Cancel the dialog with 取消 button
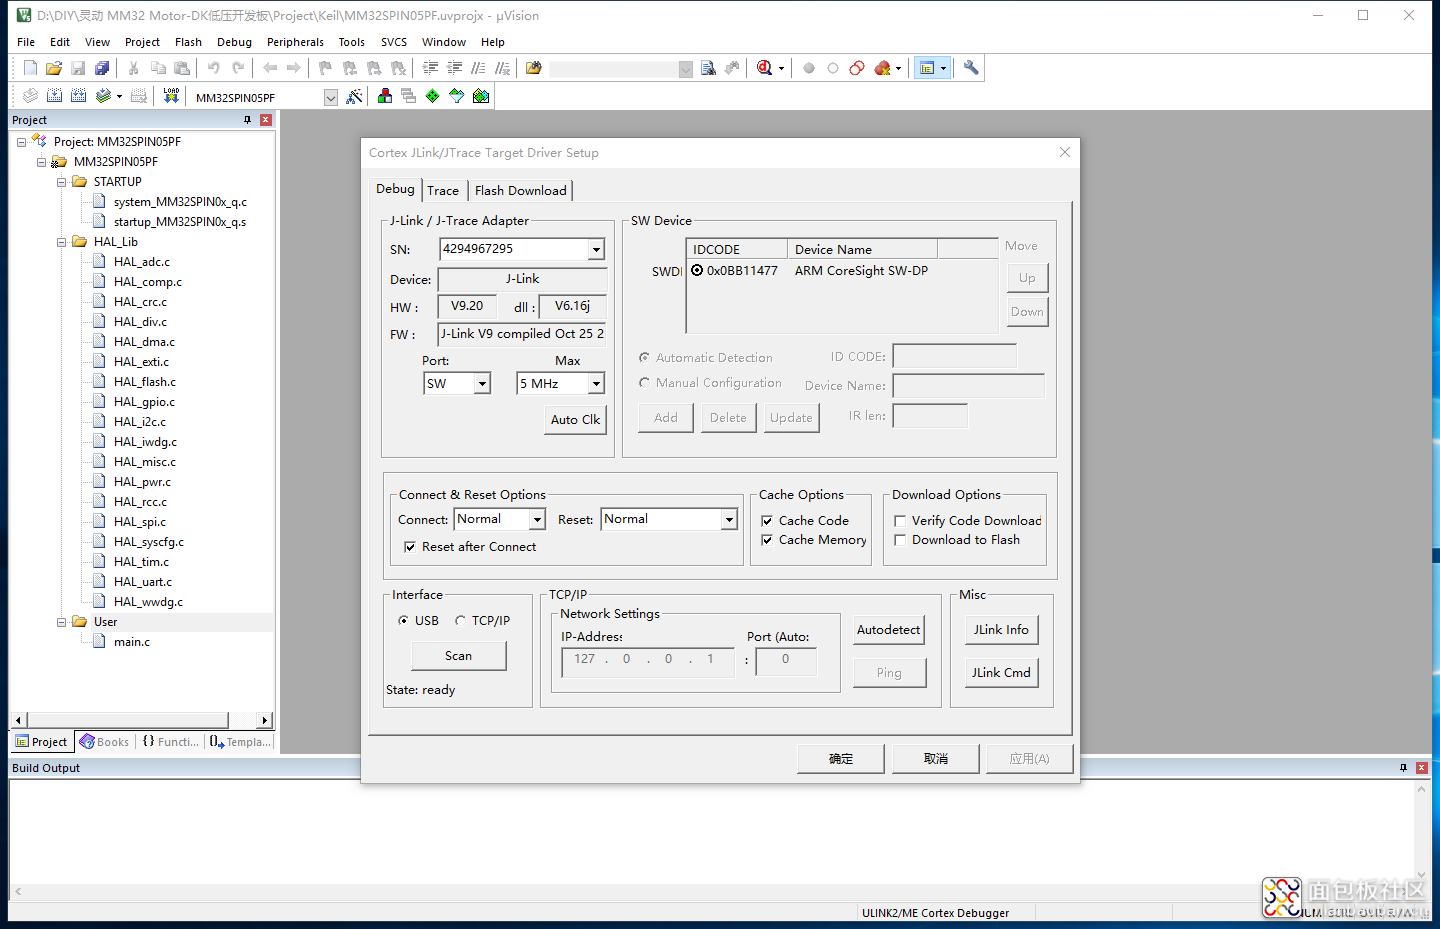This screenshot has width=1440, height=929. tap(936, 759)
